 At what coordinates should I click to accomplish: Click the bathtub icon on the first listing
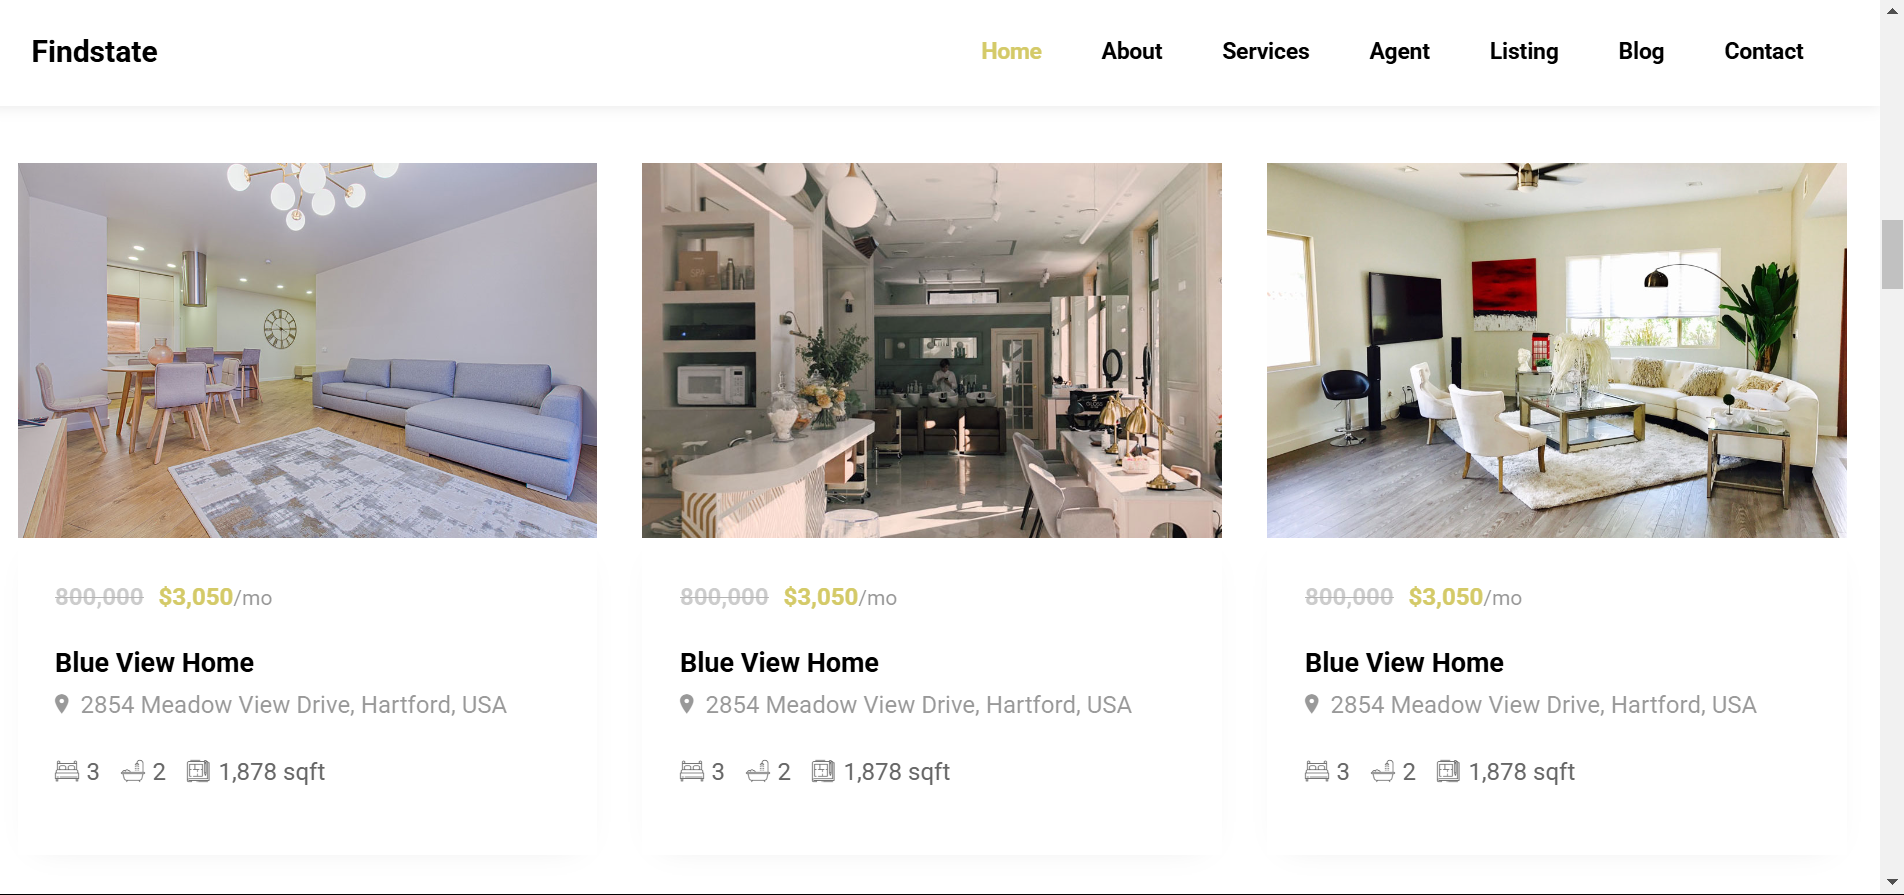click(133, 772)
